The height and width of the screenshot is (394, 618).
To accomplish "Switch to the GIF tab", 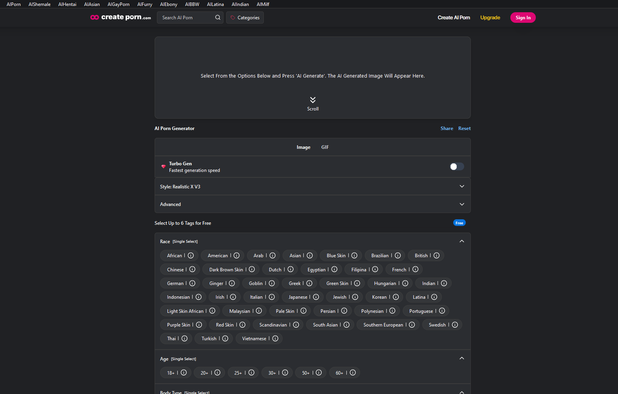I will [x=325, y=147].
